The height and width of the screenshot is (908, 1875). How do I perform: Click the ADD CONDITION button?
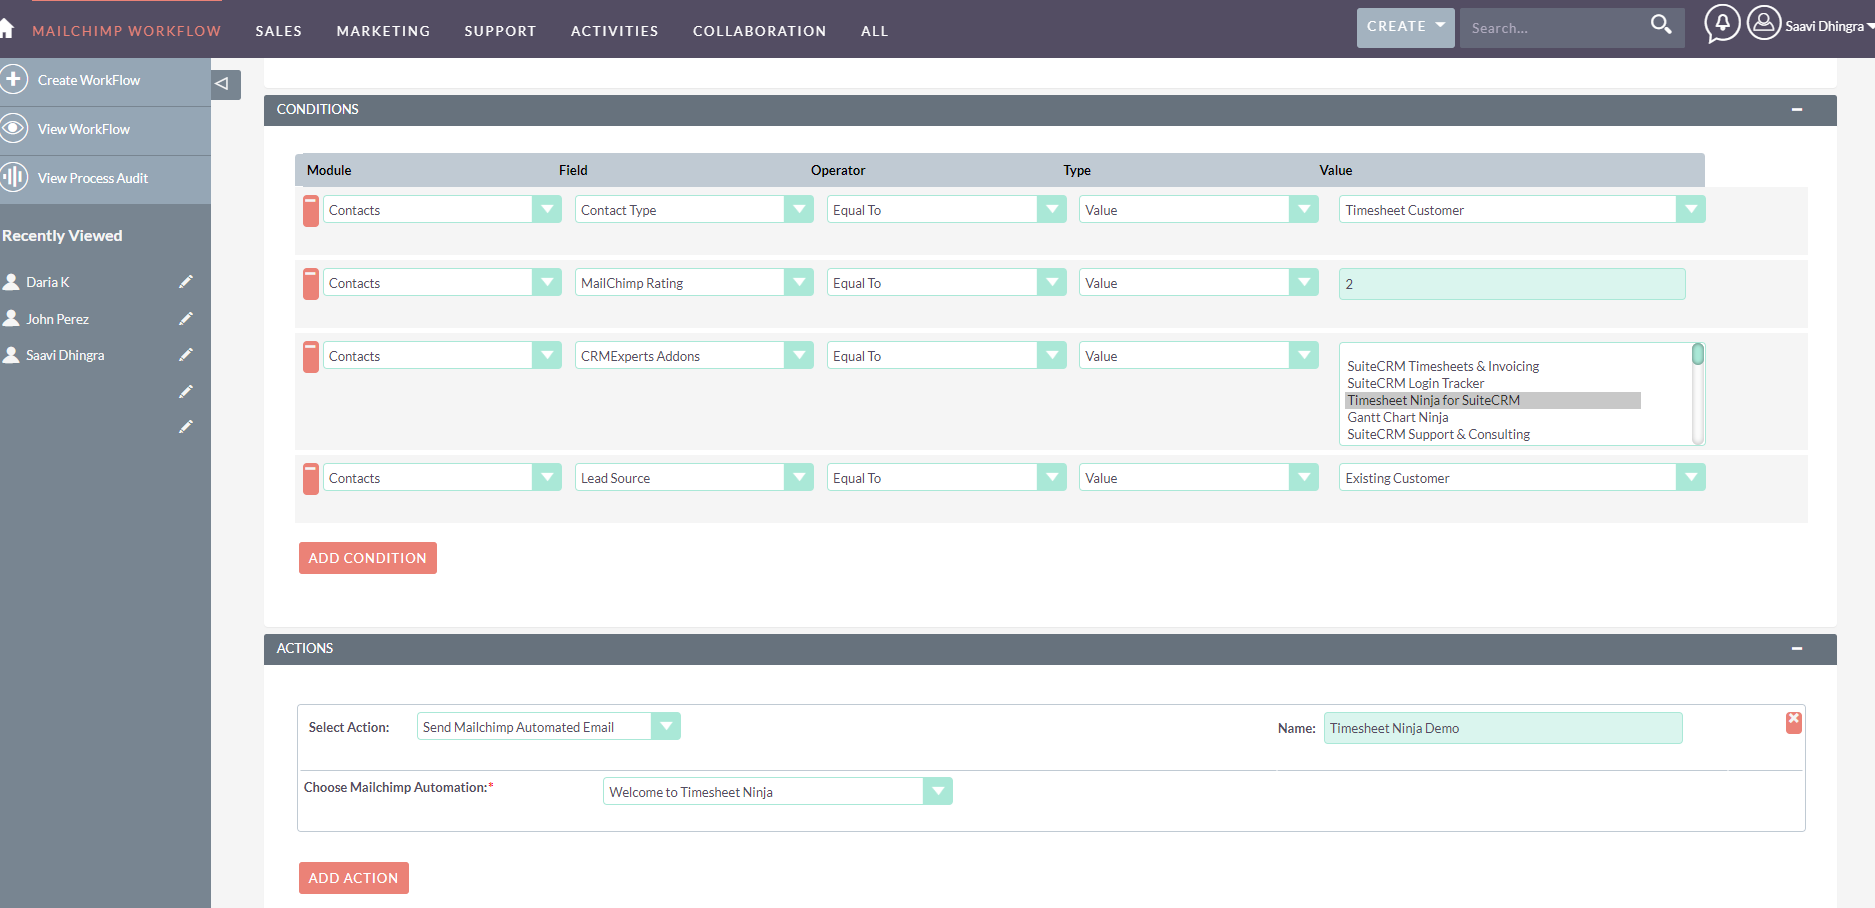pos(367,558)
